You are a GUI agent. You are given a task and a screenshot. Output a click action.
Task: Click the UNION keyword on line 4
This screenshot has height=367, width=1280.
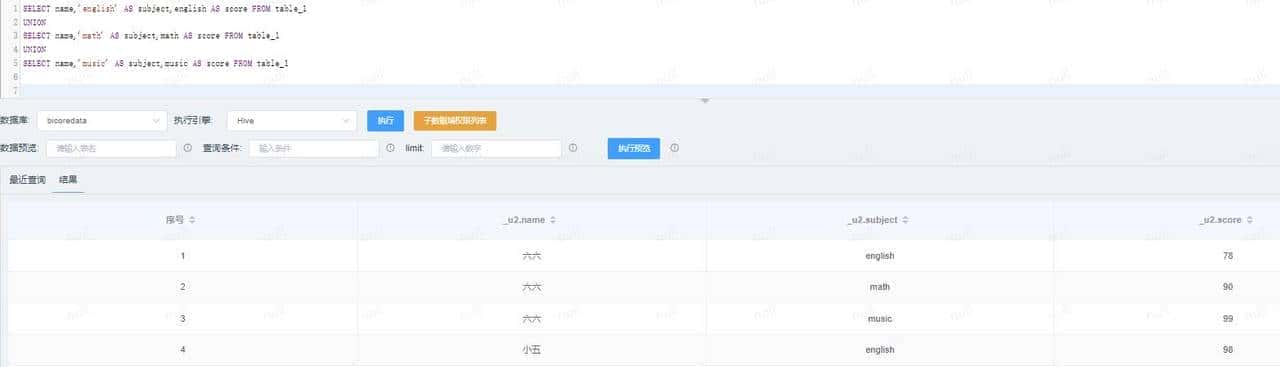coord(35,49)
